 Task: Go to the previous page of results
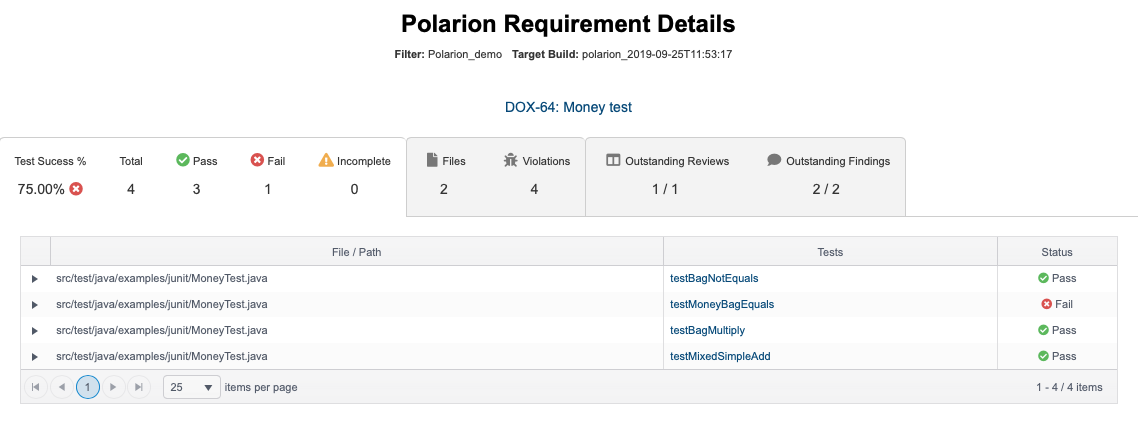(x=62, y=387)
